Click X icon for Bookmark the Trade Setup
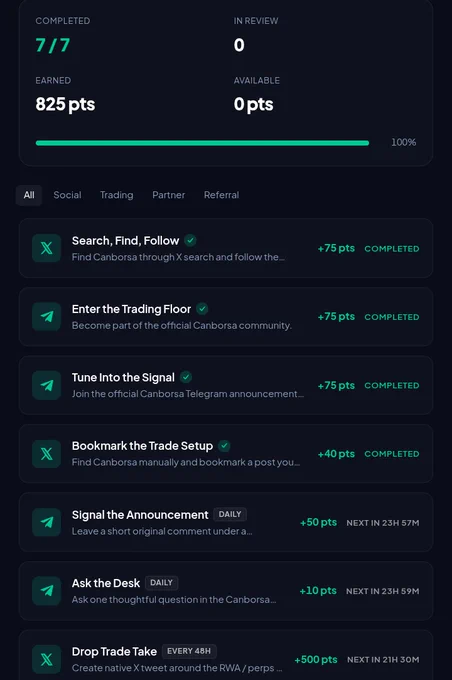This screenshot has width=452, height=680. [46, 454]
